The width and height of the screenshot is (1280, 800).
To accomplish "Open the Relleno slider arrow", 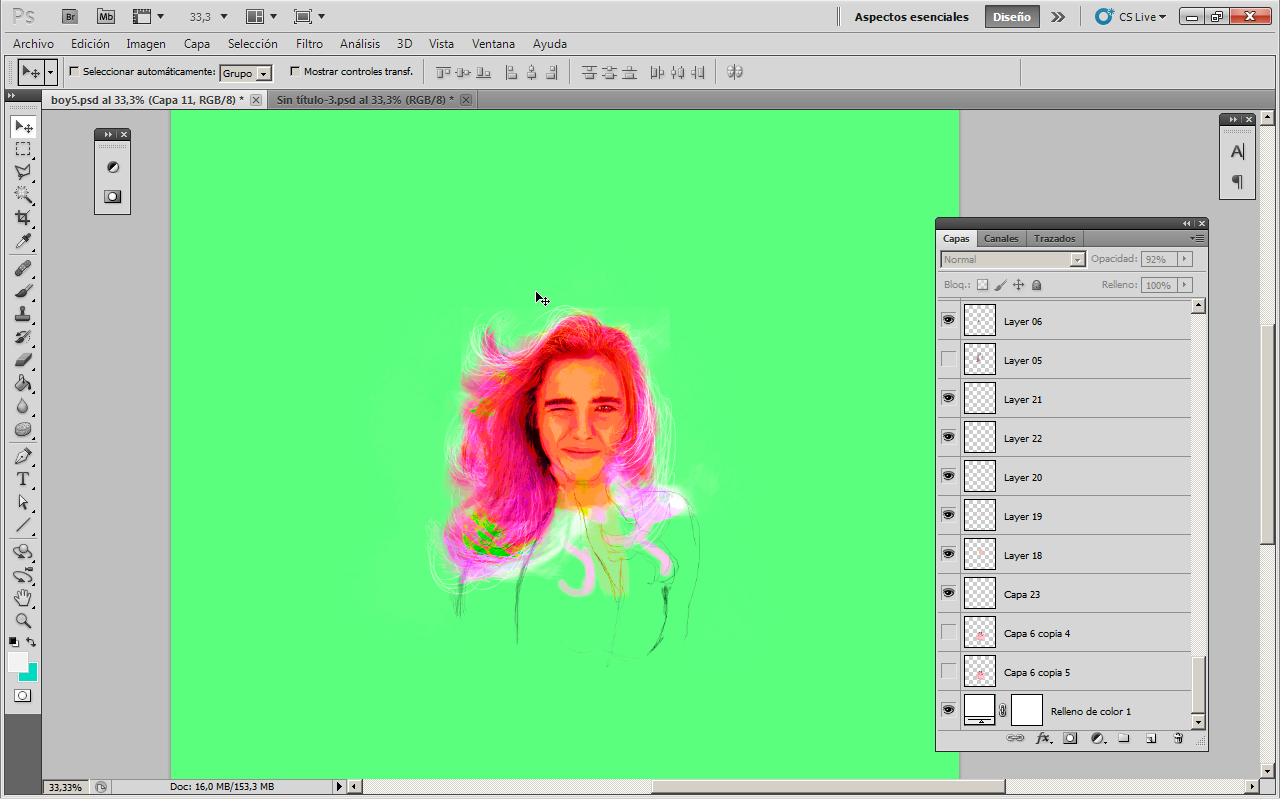I will 1185,285.
